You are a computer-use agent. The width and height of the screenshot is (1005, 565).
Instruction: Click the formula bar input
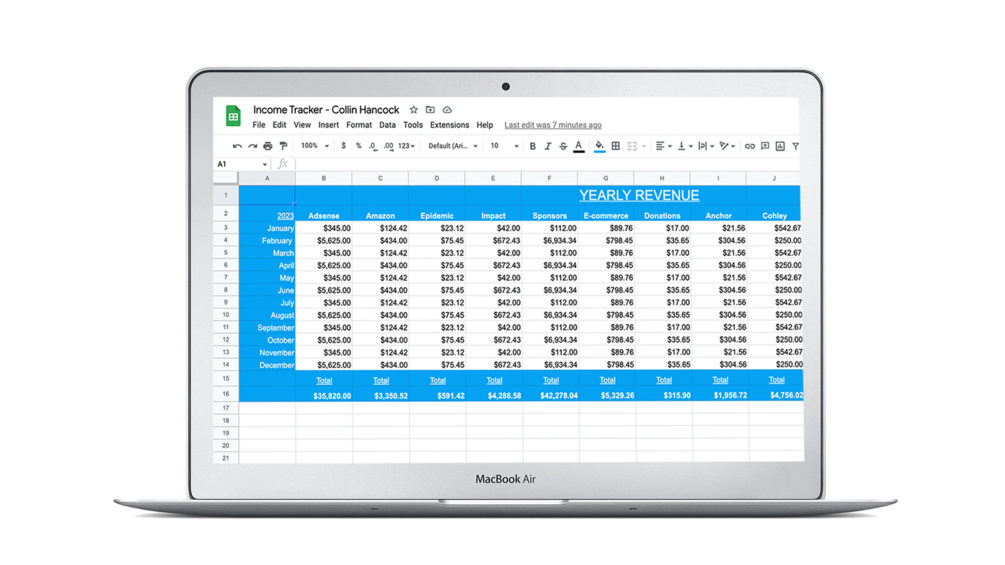pyautogui.click(x=548, y=165)
